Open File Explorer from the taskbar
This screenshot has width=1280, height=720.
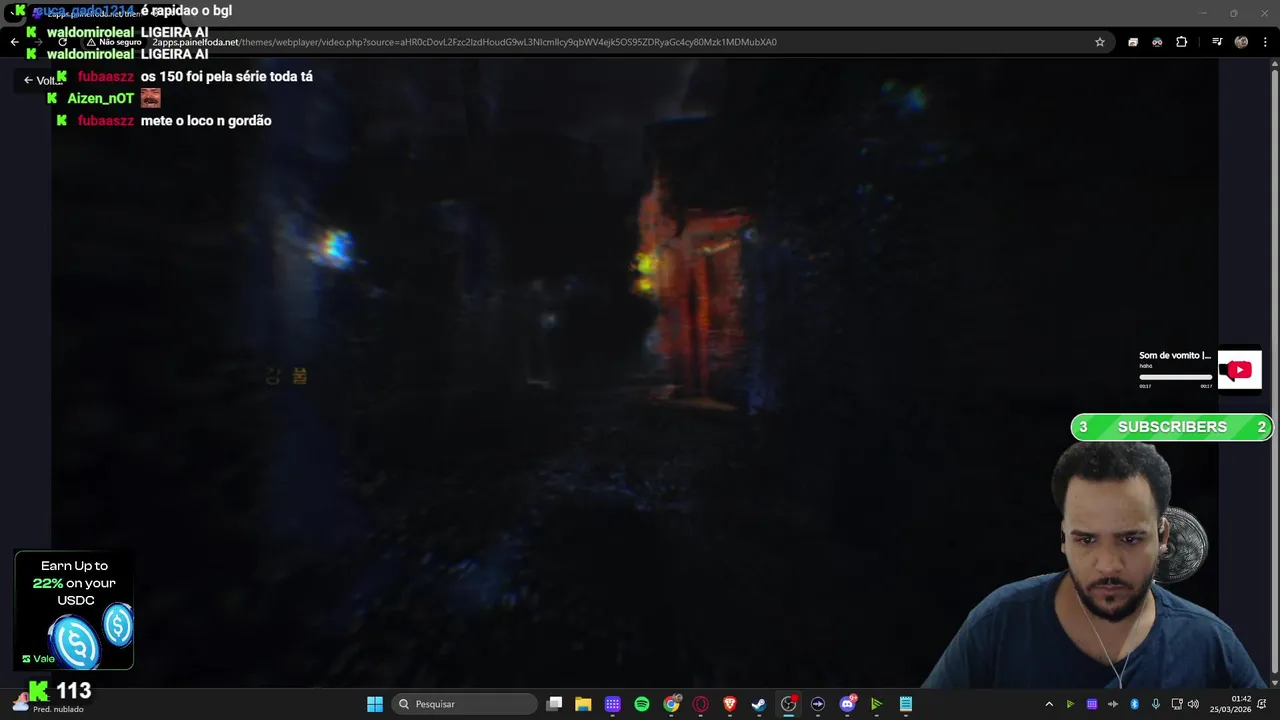click(x=583, y=704)
